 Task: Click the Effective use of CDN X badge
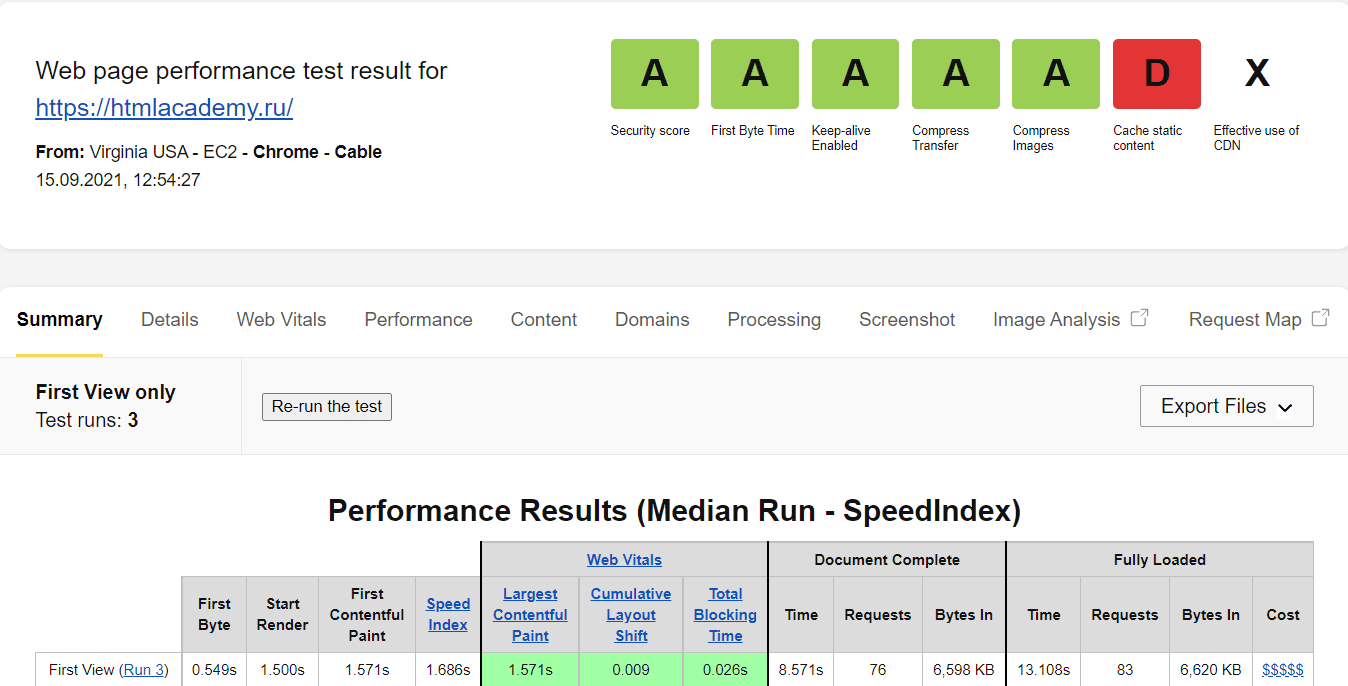tap(1257, 74)
